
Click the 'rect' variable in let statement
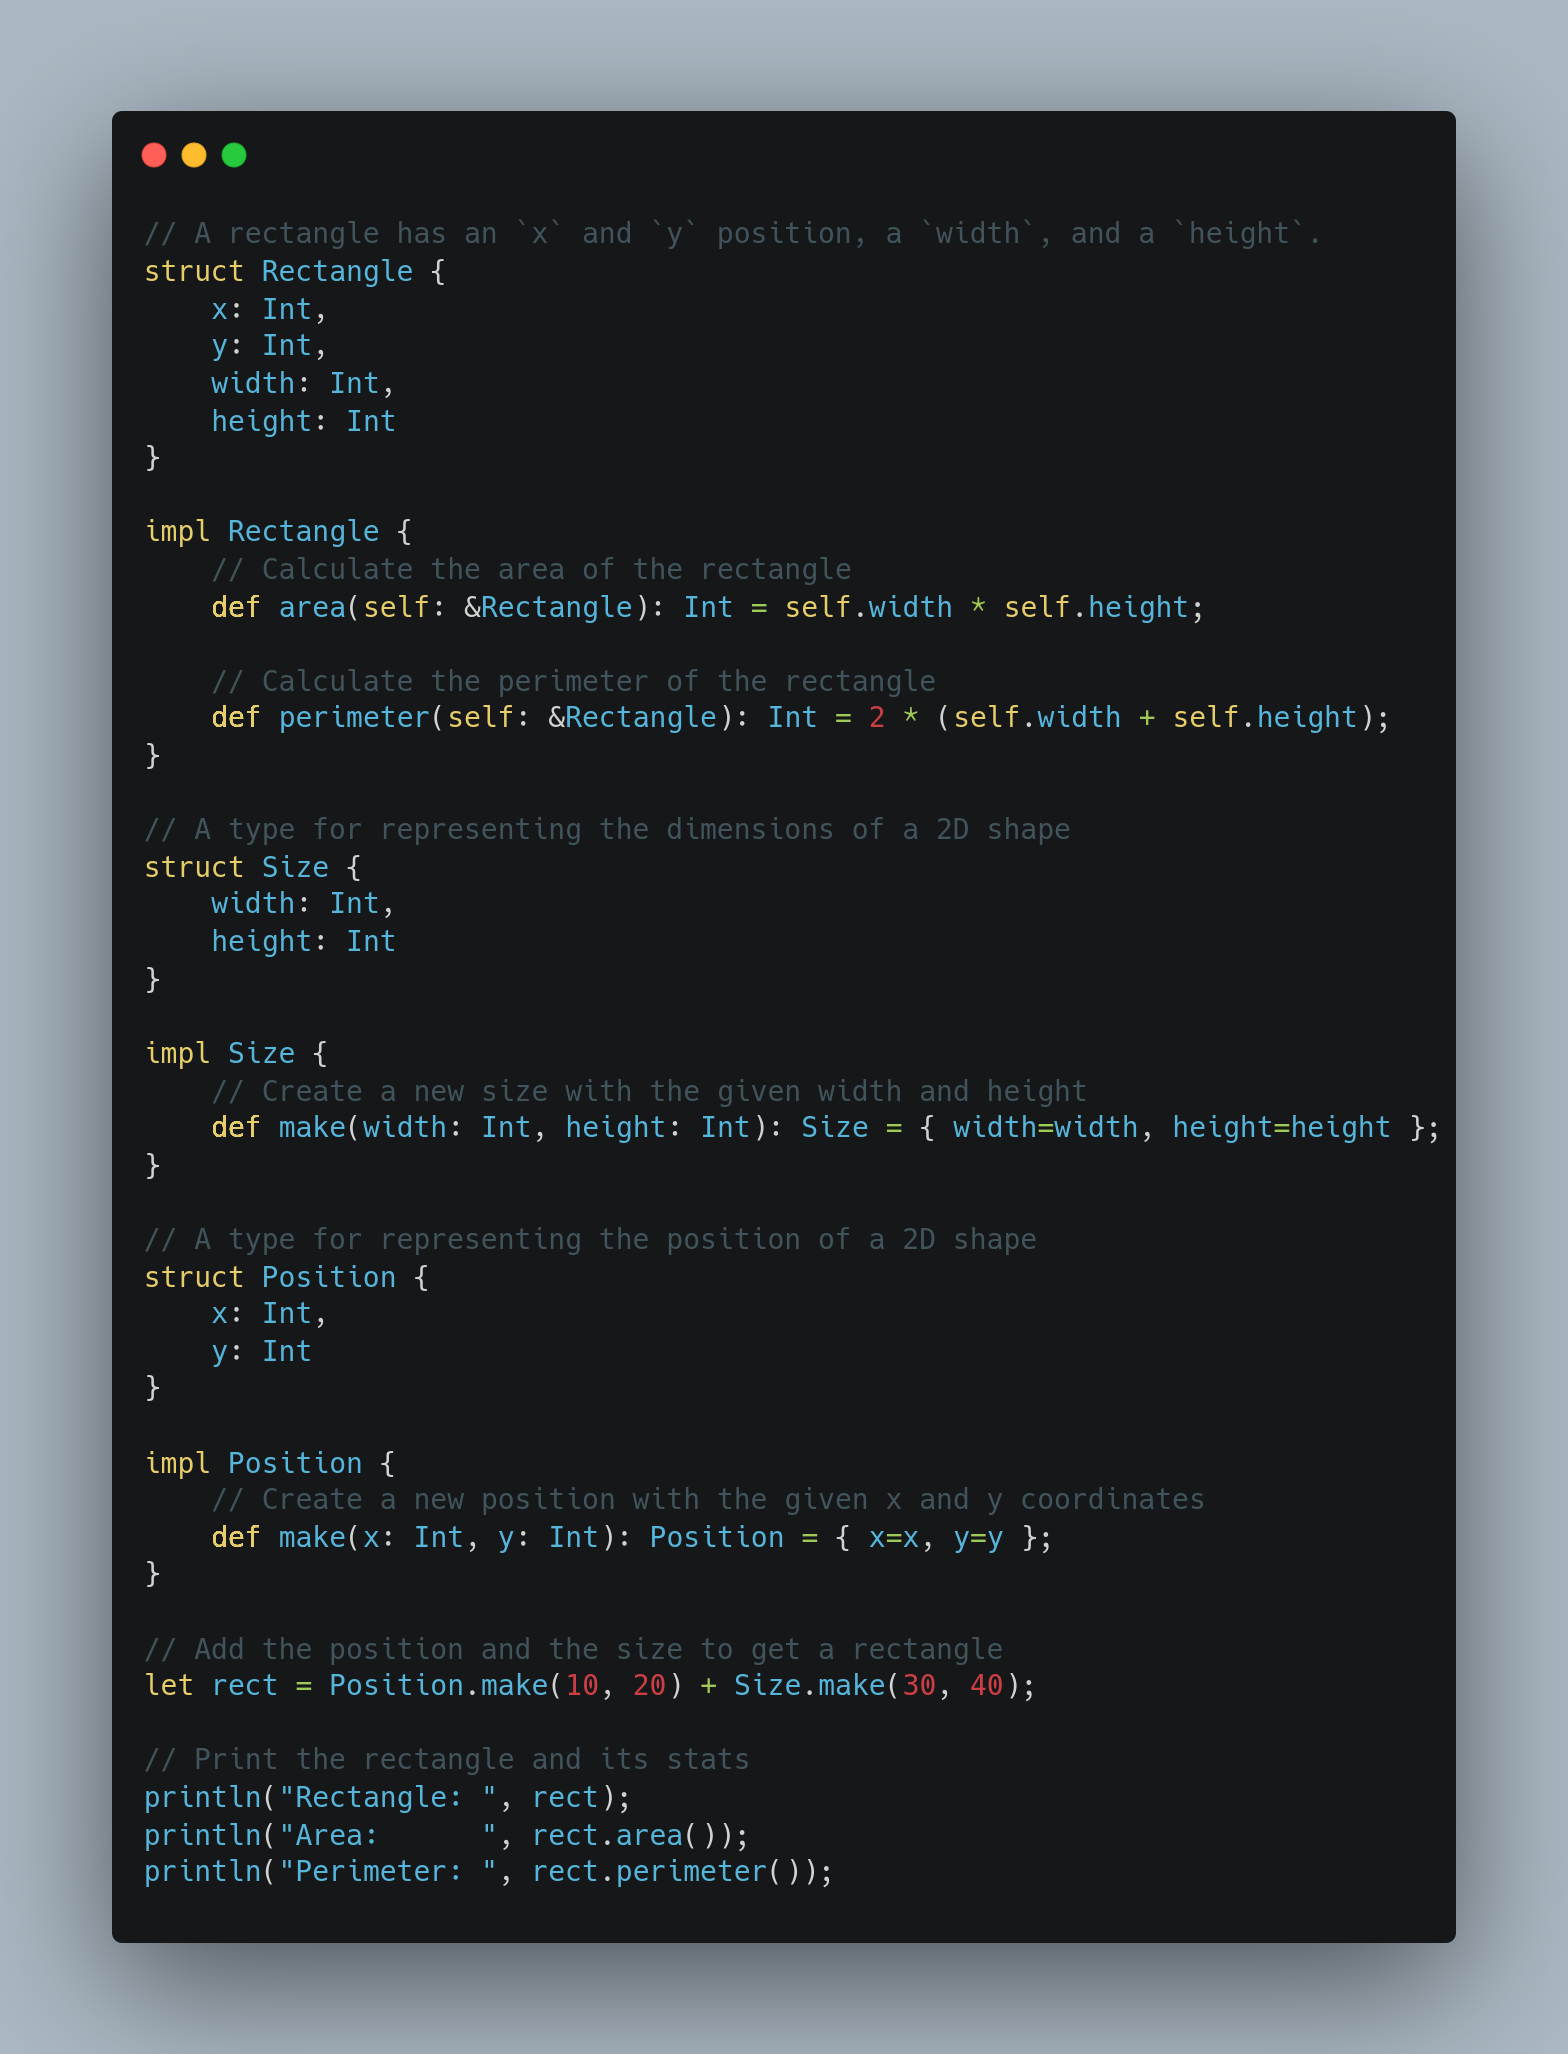(x=245, y=1686)
